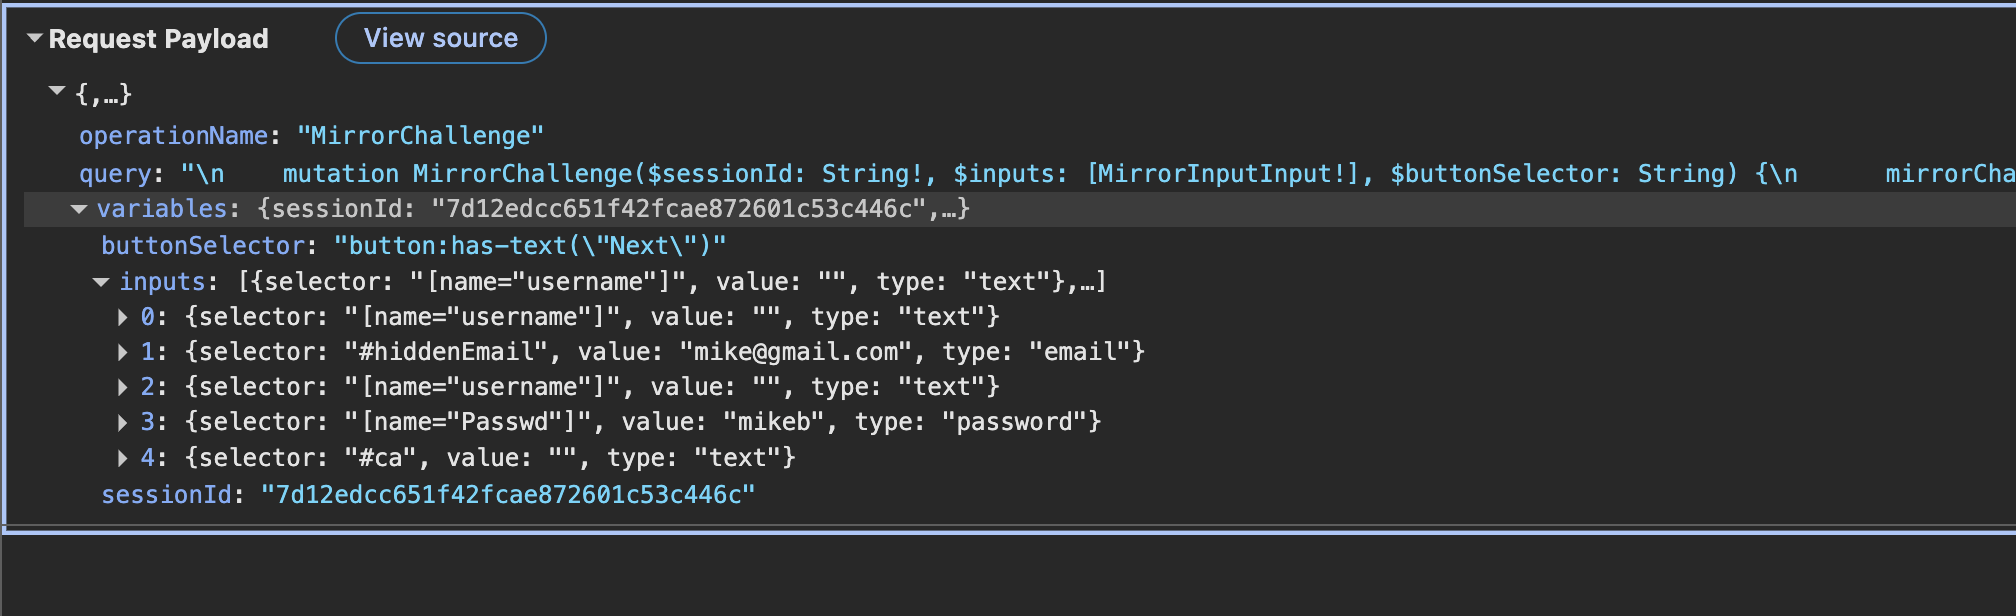Viewport: 2016px width, 616px height.
Task: Expand inputs item 2
Action: 123,387
